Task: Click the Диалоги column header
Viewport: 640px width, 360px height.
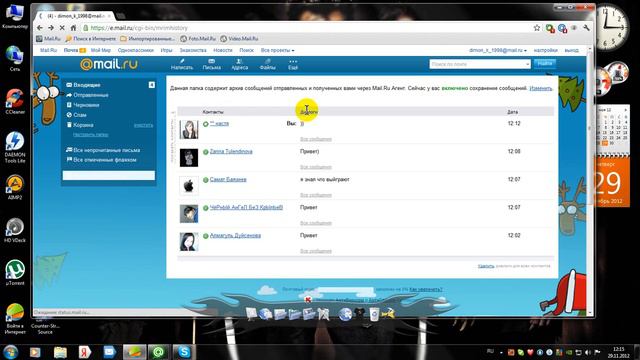Action: [x=309, y=111]
